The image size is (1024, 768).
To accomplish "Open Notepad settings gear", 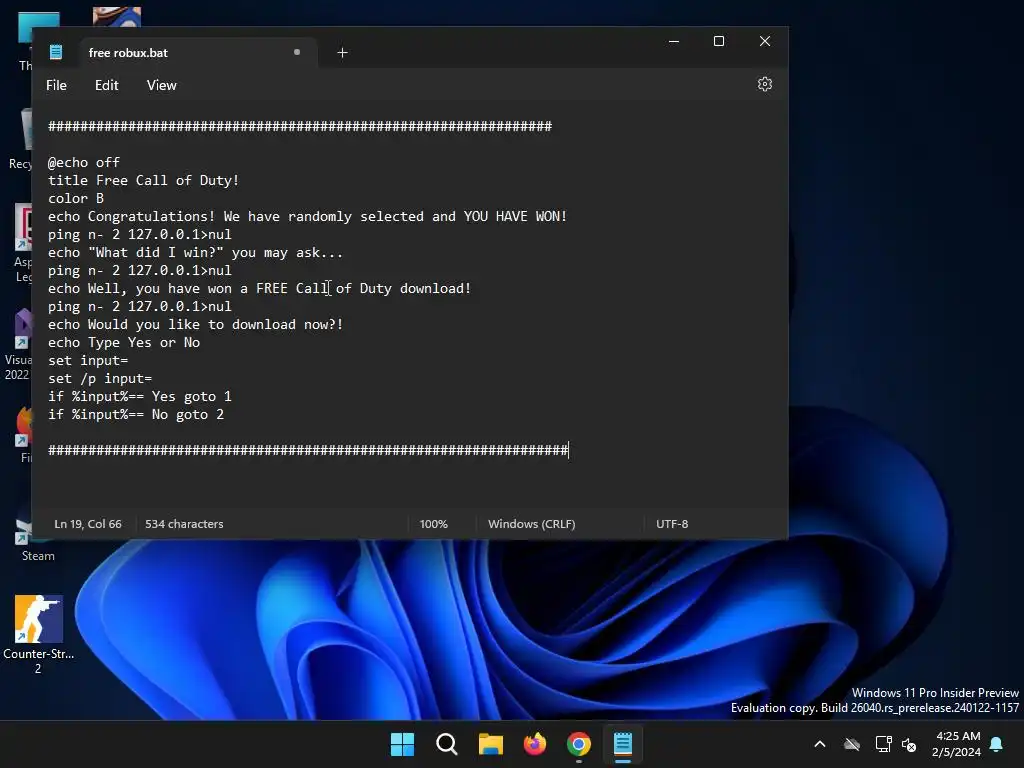I will point(765,84).
